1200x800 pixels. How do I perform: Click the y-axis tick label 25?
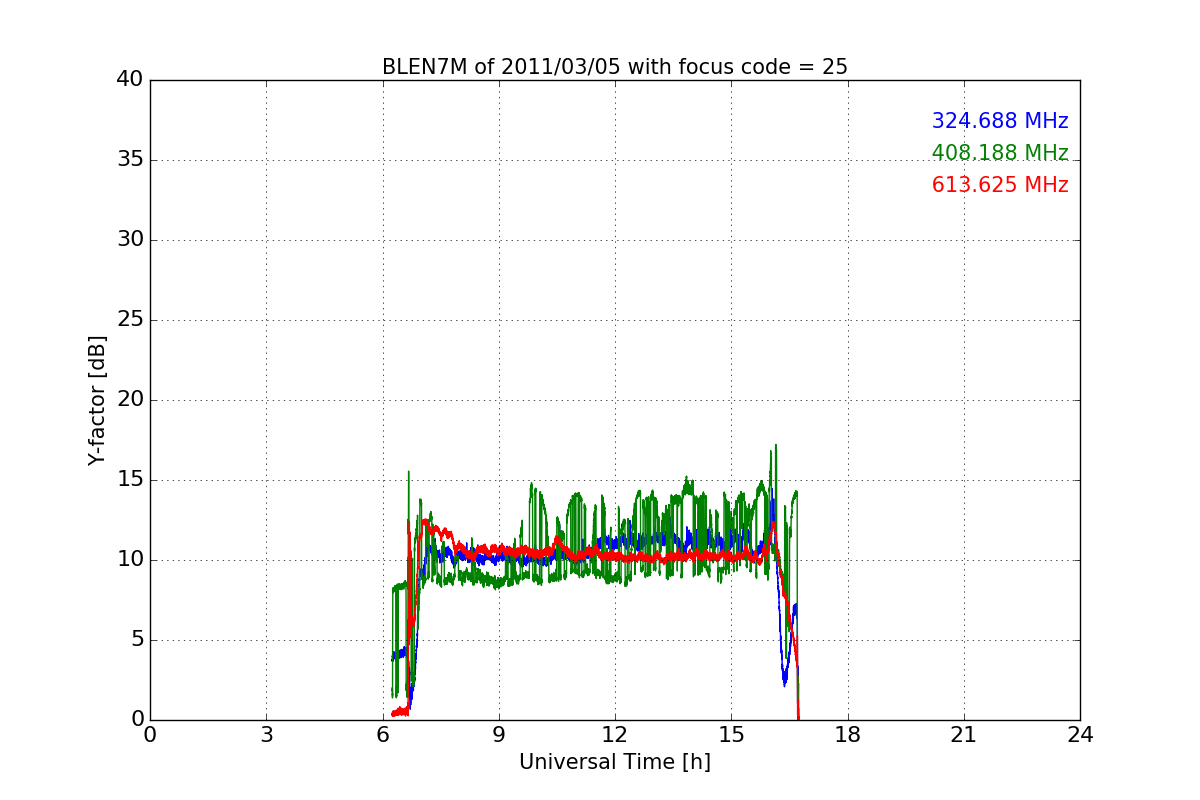[x=130, y=320]
